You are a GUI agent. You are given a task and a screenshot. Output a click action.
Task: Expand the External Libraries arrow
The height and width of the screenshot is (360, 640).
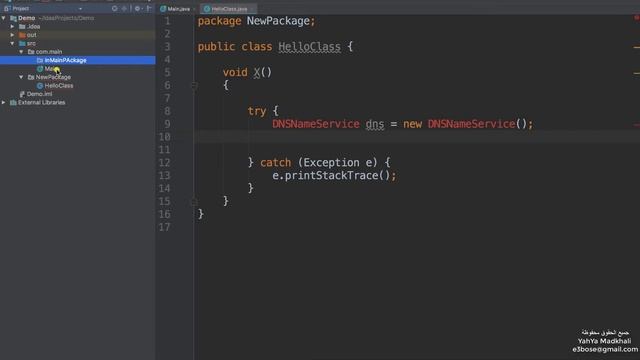click(x=4, y=102)
